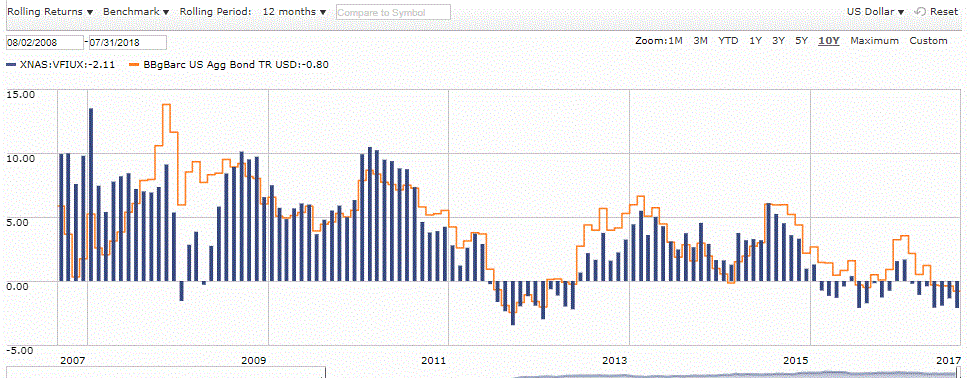
Task: Click the Reset undo arrow icon
Action: pyautogui.click(x=921, y=12)
